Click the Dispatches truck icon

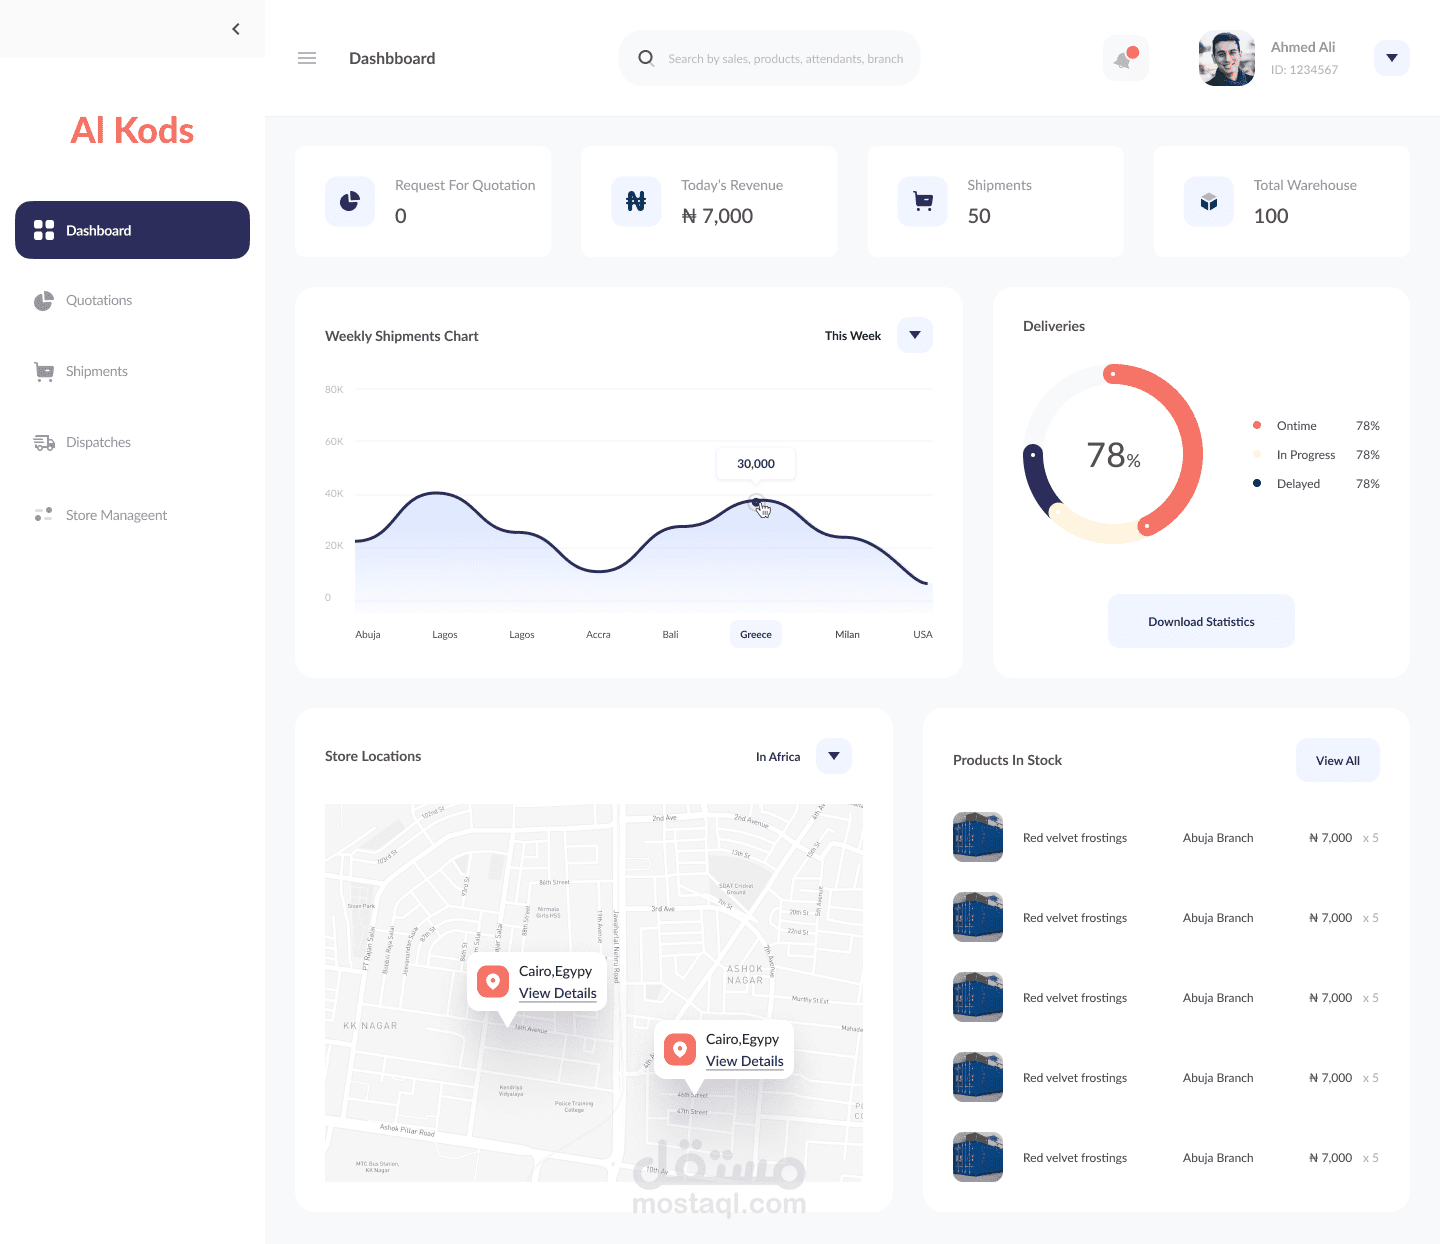(44, 442)
